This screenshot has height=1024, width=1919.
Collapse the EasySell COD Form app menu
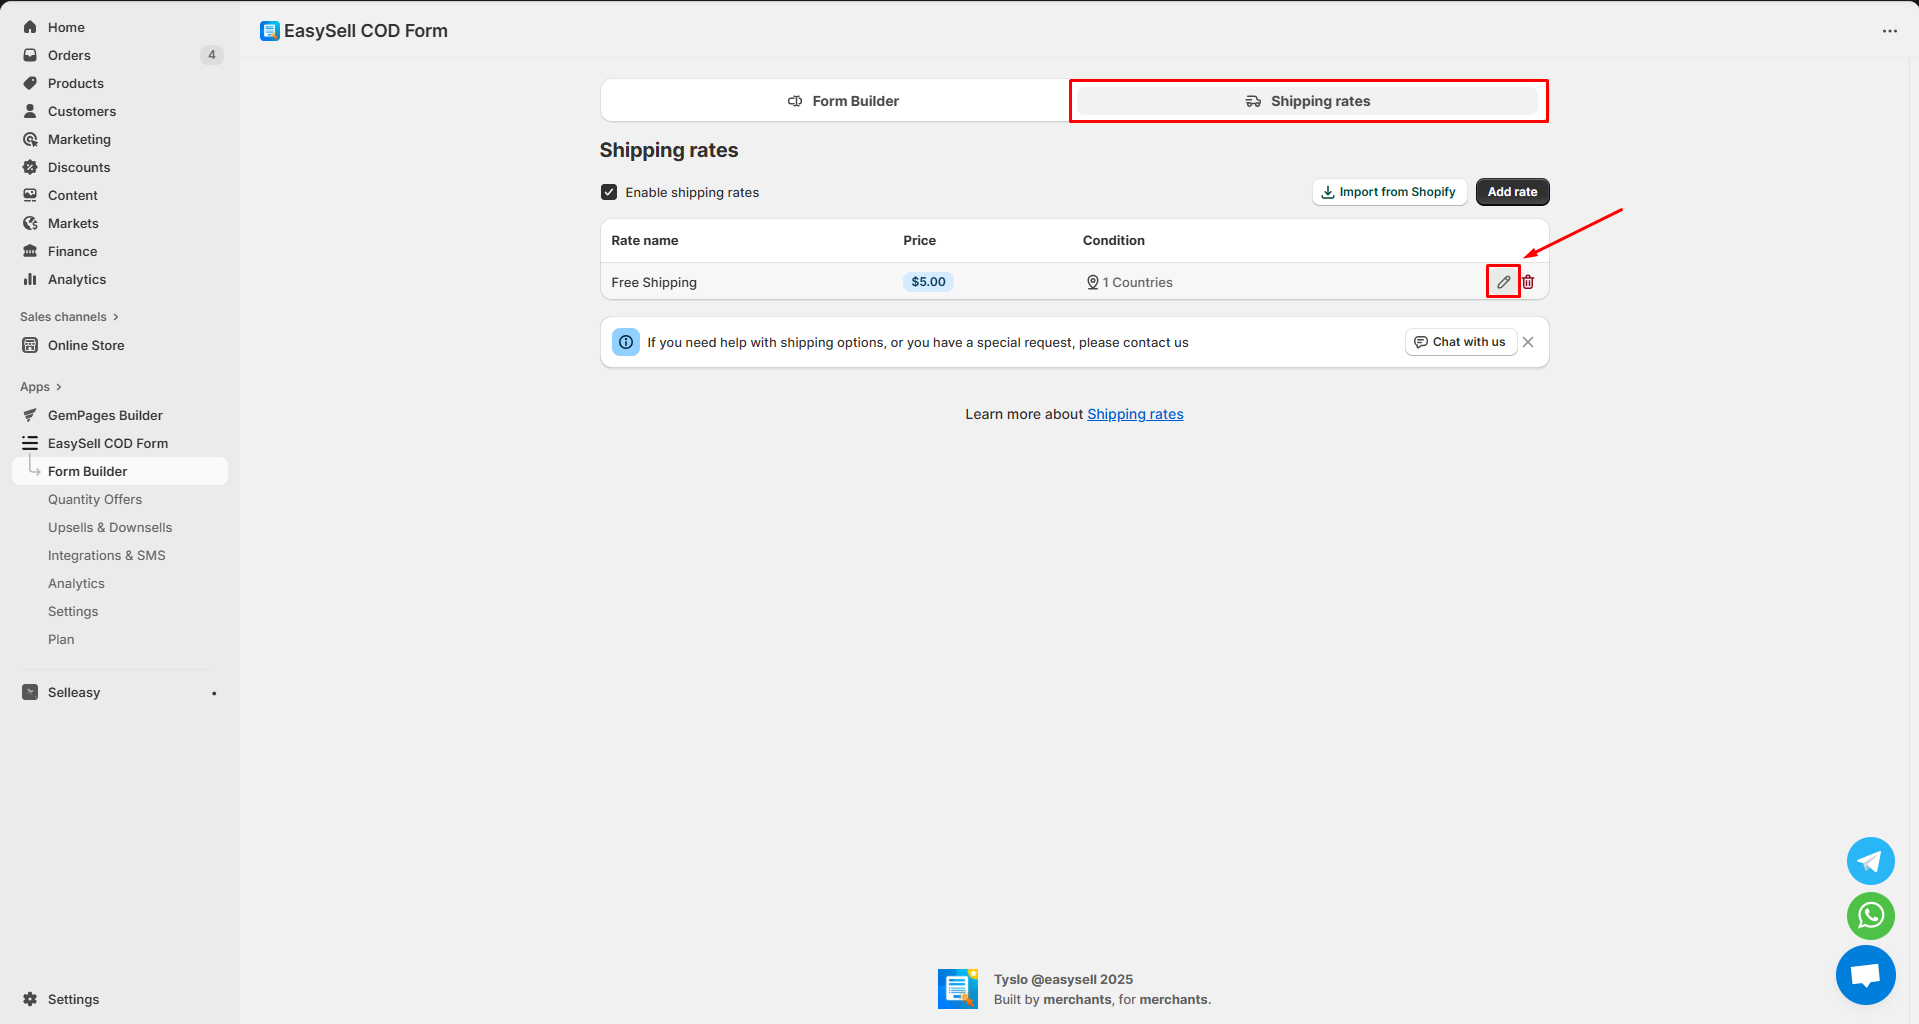107,443
